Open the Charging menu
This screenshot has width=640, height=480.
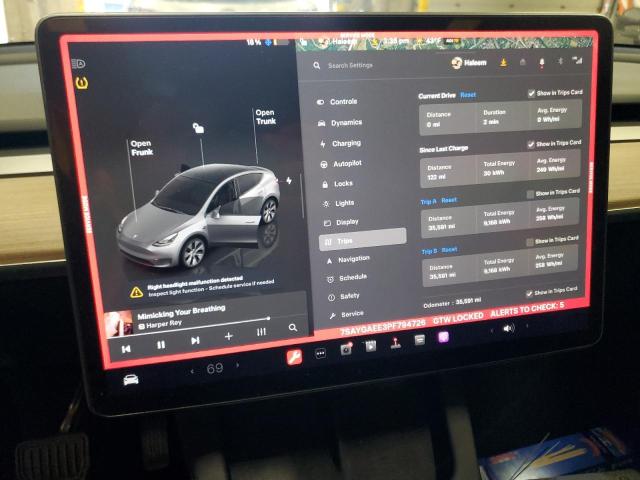(x=340, y=143)
